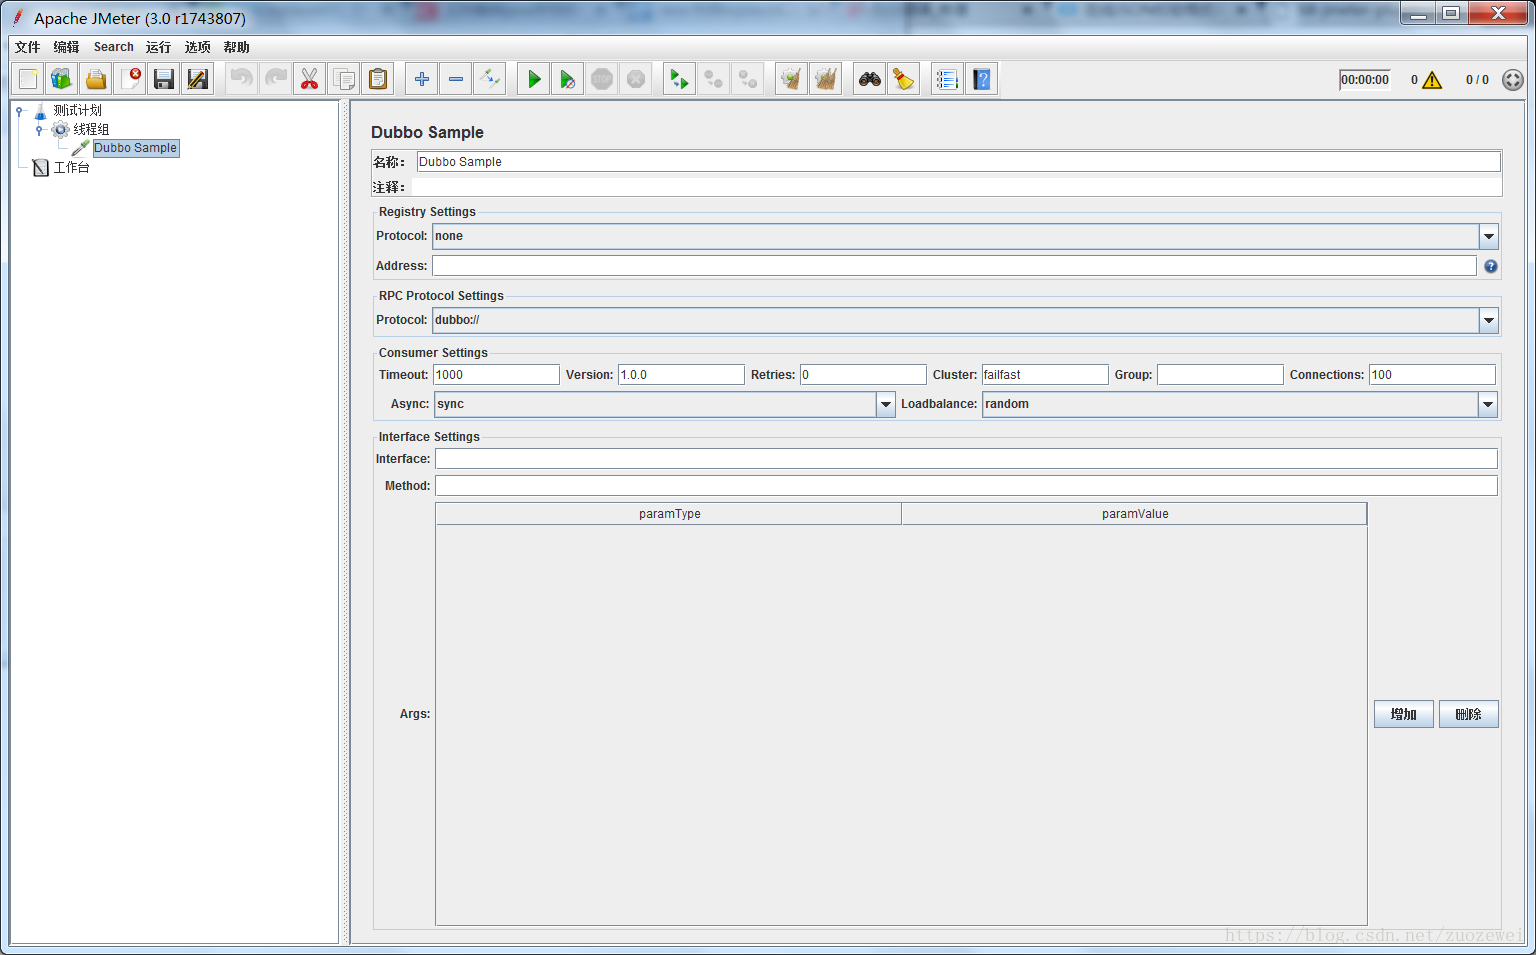Image resolution: width=1536 pixels, height=955 pixels.
Task: Open the 运行 menu
Action: click(158, 47)
